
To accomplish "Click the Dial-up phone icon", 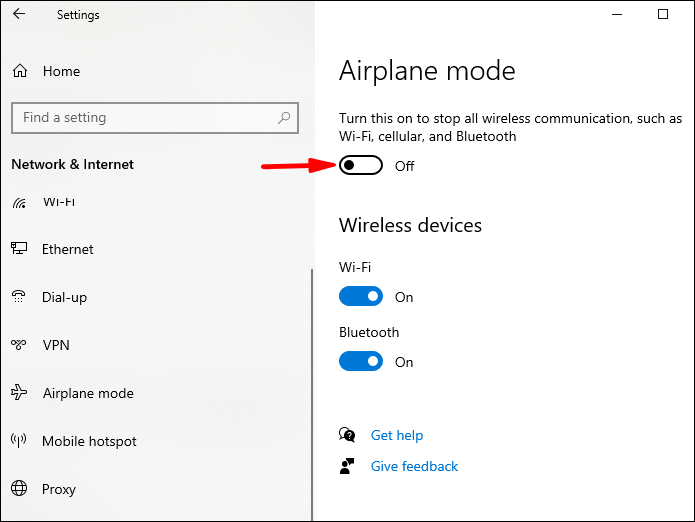I will (x=19, y=297).
